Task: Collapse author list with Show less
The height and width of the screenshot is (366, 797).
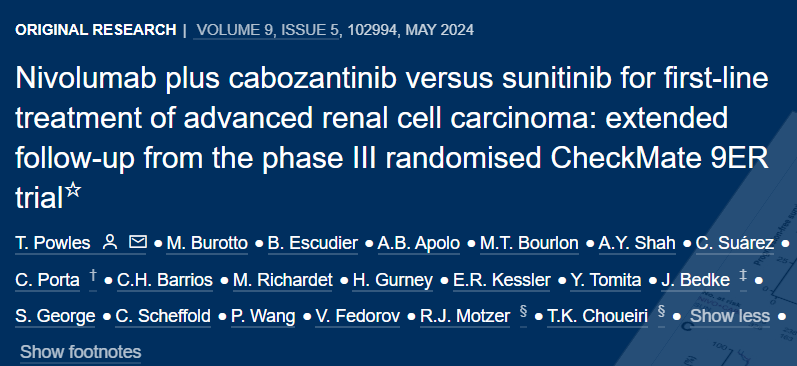Action: point(729,316)
